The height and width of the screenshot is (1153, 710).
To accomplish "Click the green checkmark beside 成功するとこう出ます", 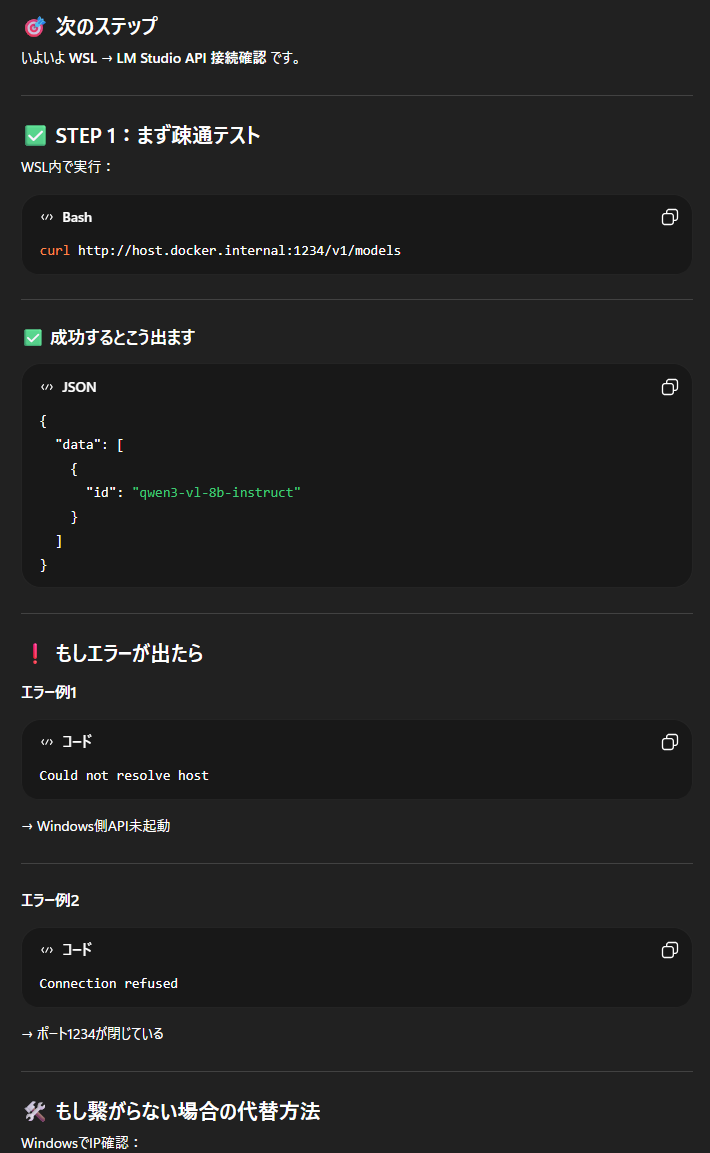I will (x=33, y=338).
